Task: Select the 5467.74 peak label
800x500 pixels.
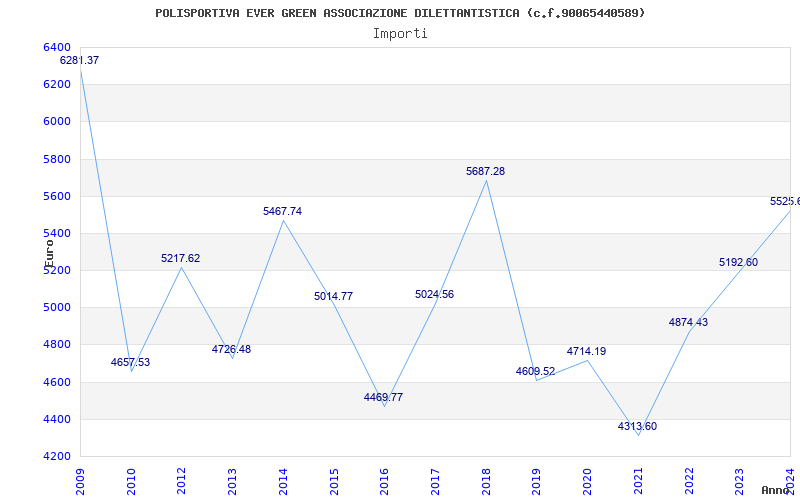Action: pyautogui.click(x=283, y=211)
